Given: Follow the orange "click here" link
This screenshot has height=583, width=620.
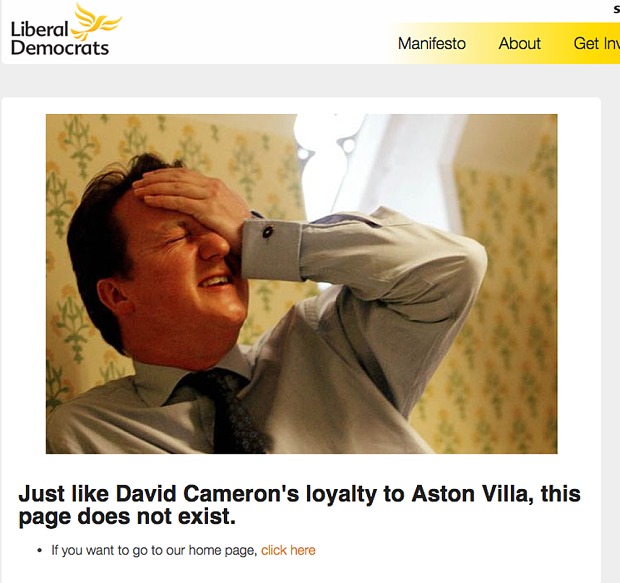Looking at the screenshot, I should tap(288, 550).
